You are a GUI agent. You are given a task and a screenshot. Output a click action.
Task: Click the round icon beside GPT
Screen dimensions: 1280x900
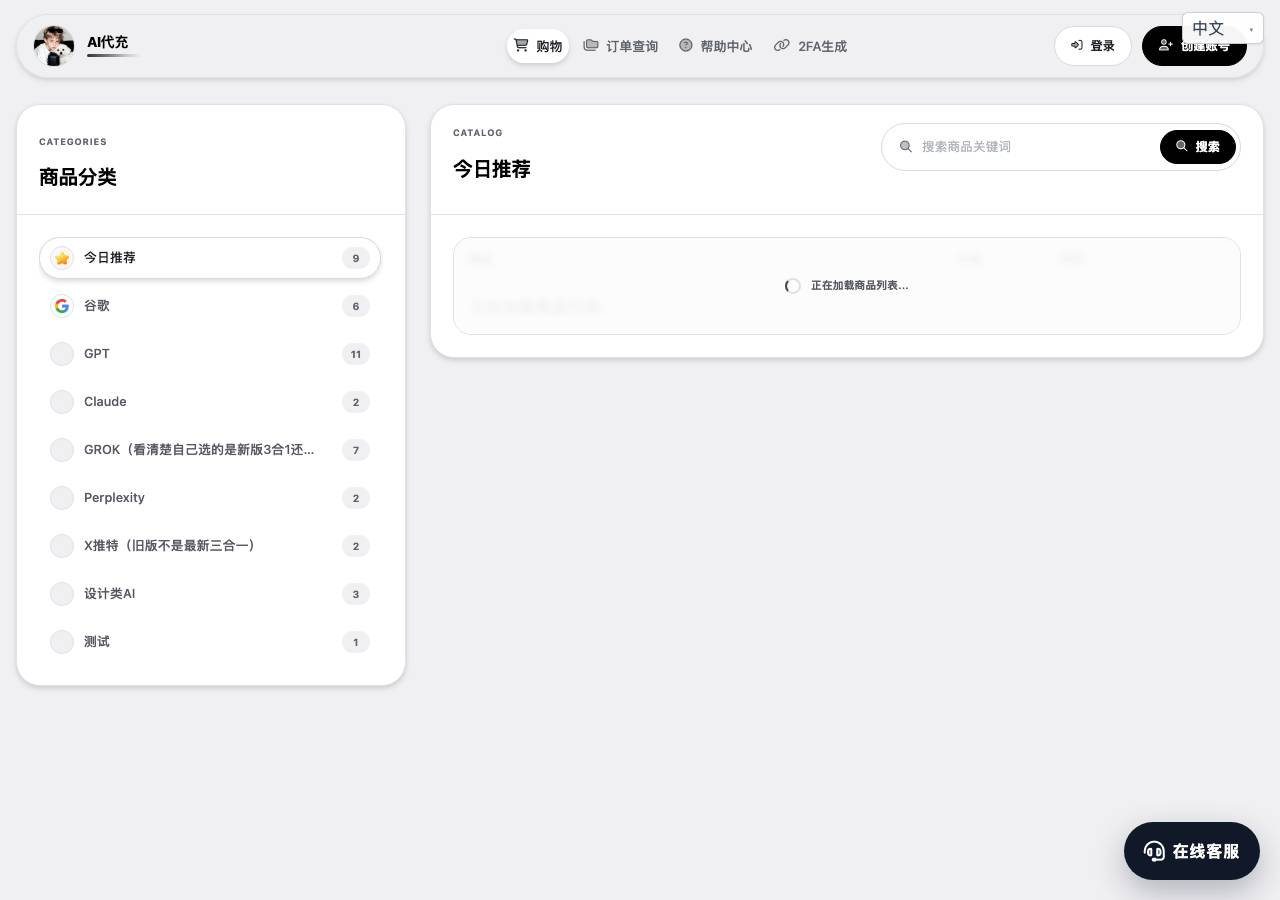[x=62, y=354]
